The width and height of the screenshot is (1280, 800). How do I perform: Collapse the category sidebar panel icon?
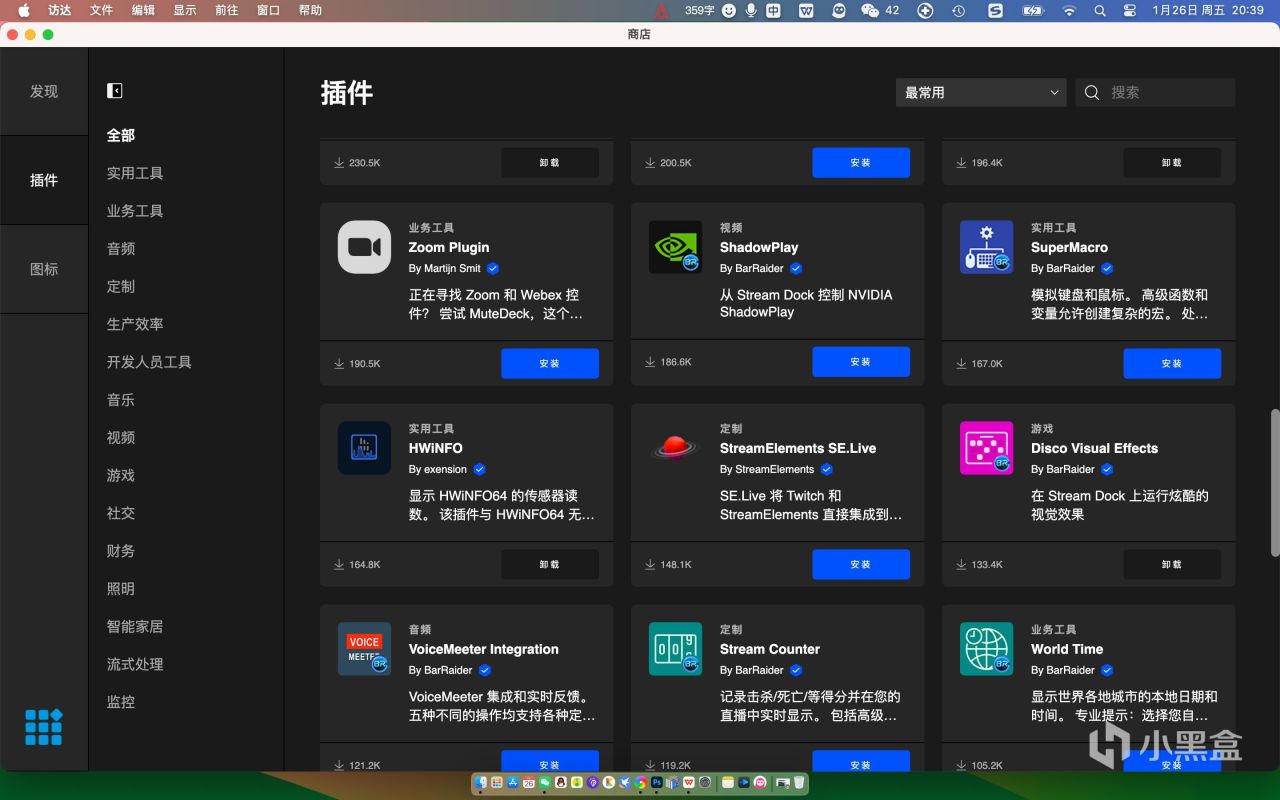click(115, 91)
